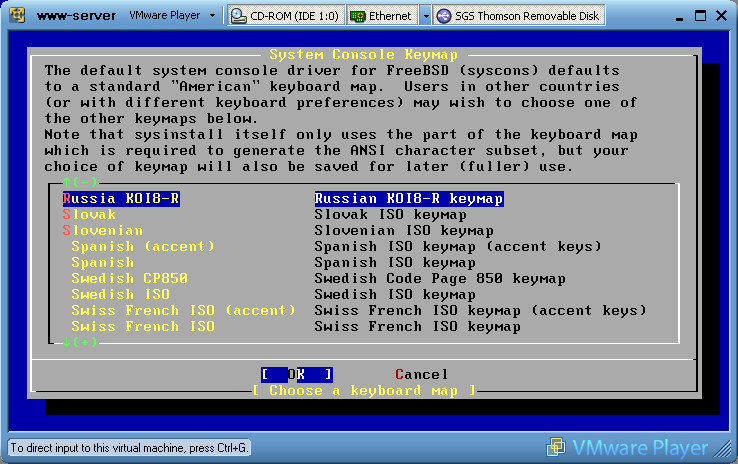Click the CD-ROM (IDE 1:0) device button

point(286,16)
